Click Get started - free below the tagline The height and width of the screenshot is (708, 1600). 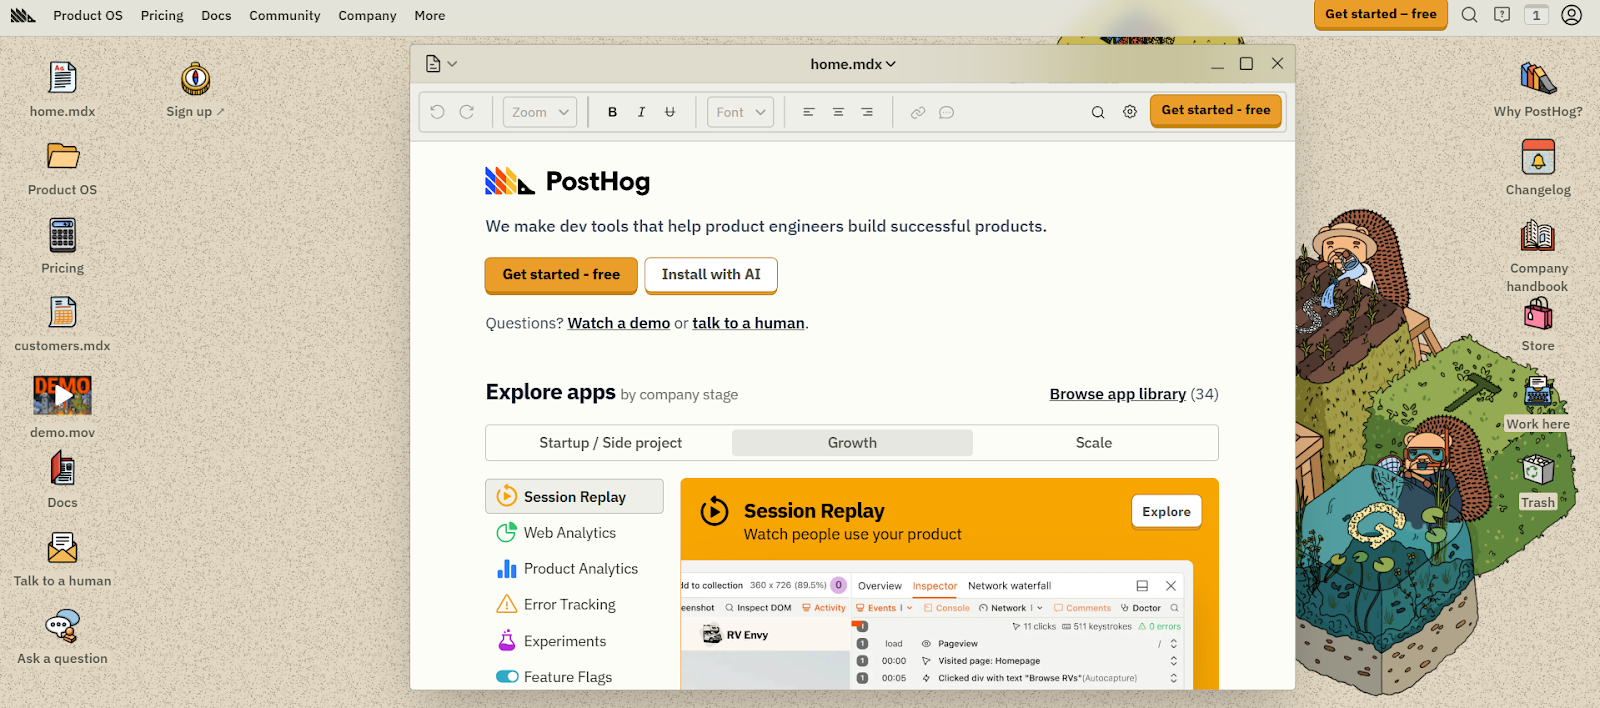coord(561,275)
